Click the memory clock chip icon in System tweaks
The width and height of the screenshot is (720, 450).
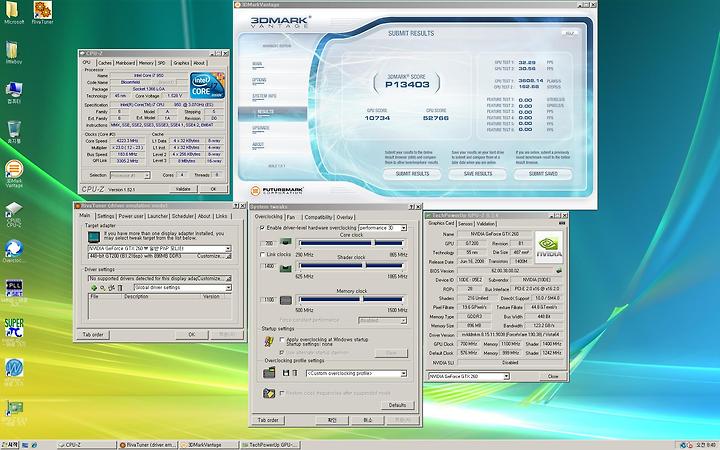[286, 300]
